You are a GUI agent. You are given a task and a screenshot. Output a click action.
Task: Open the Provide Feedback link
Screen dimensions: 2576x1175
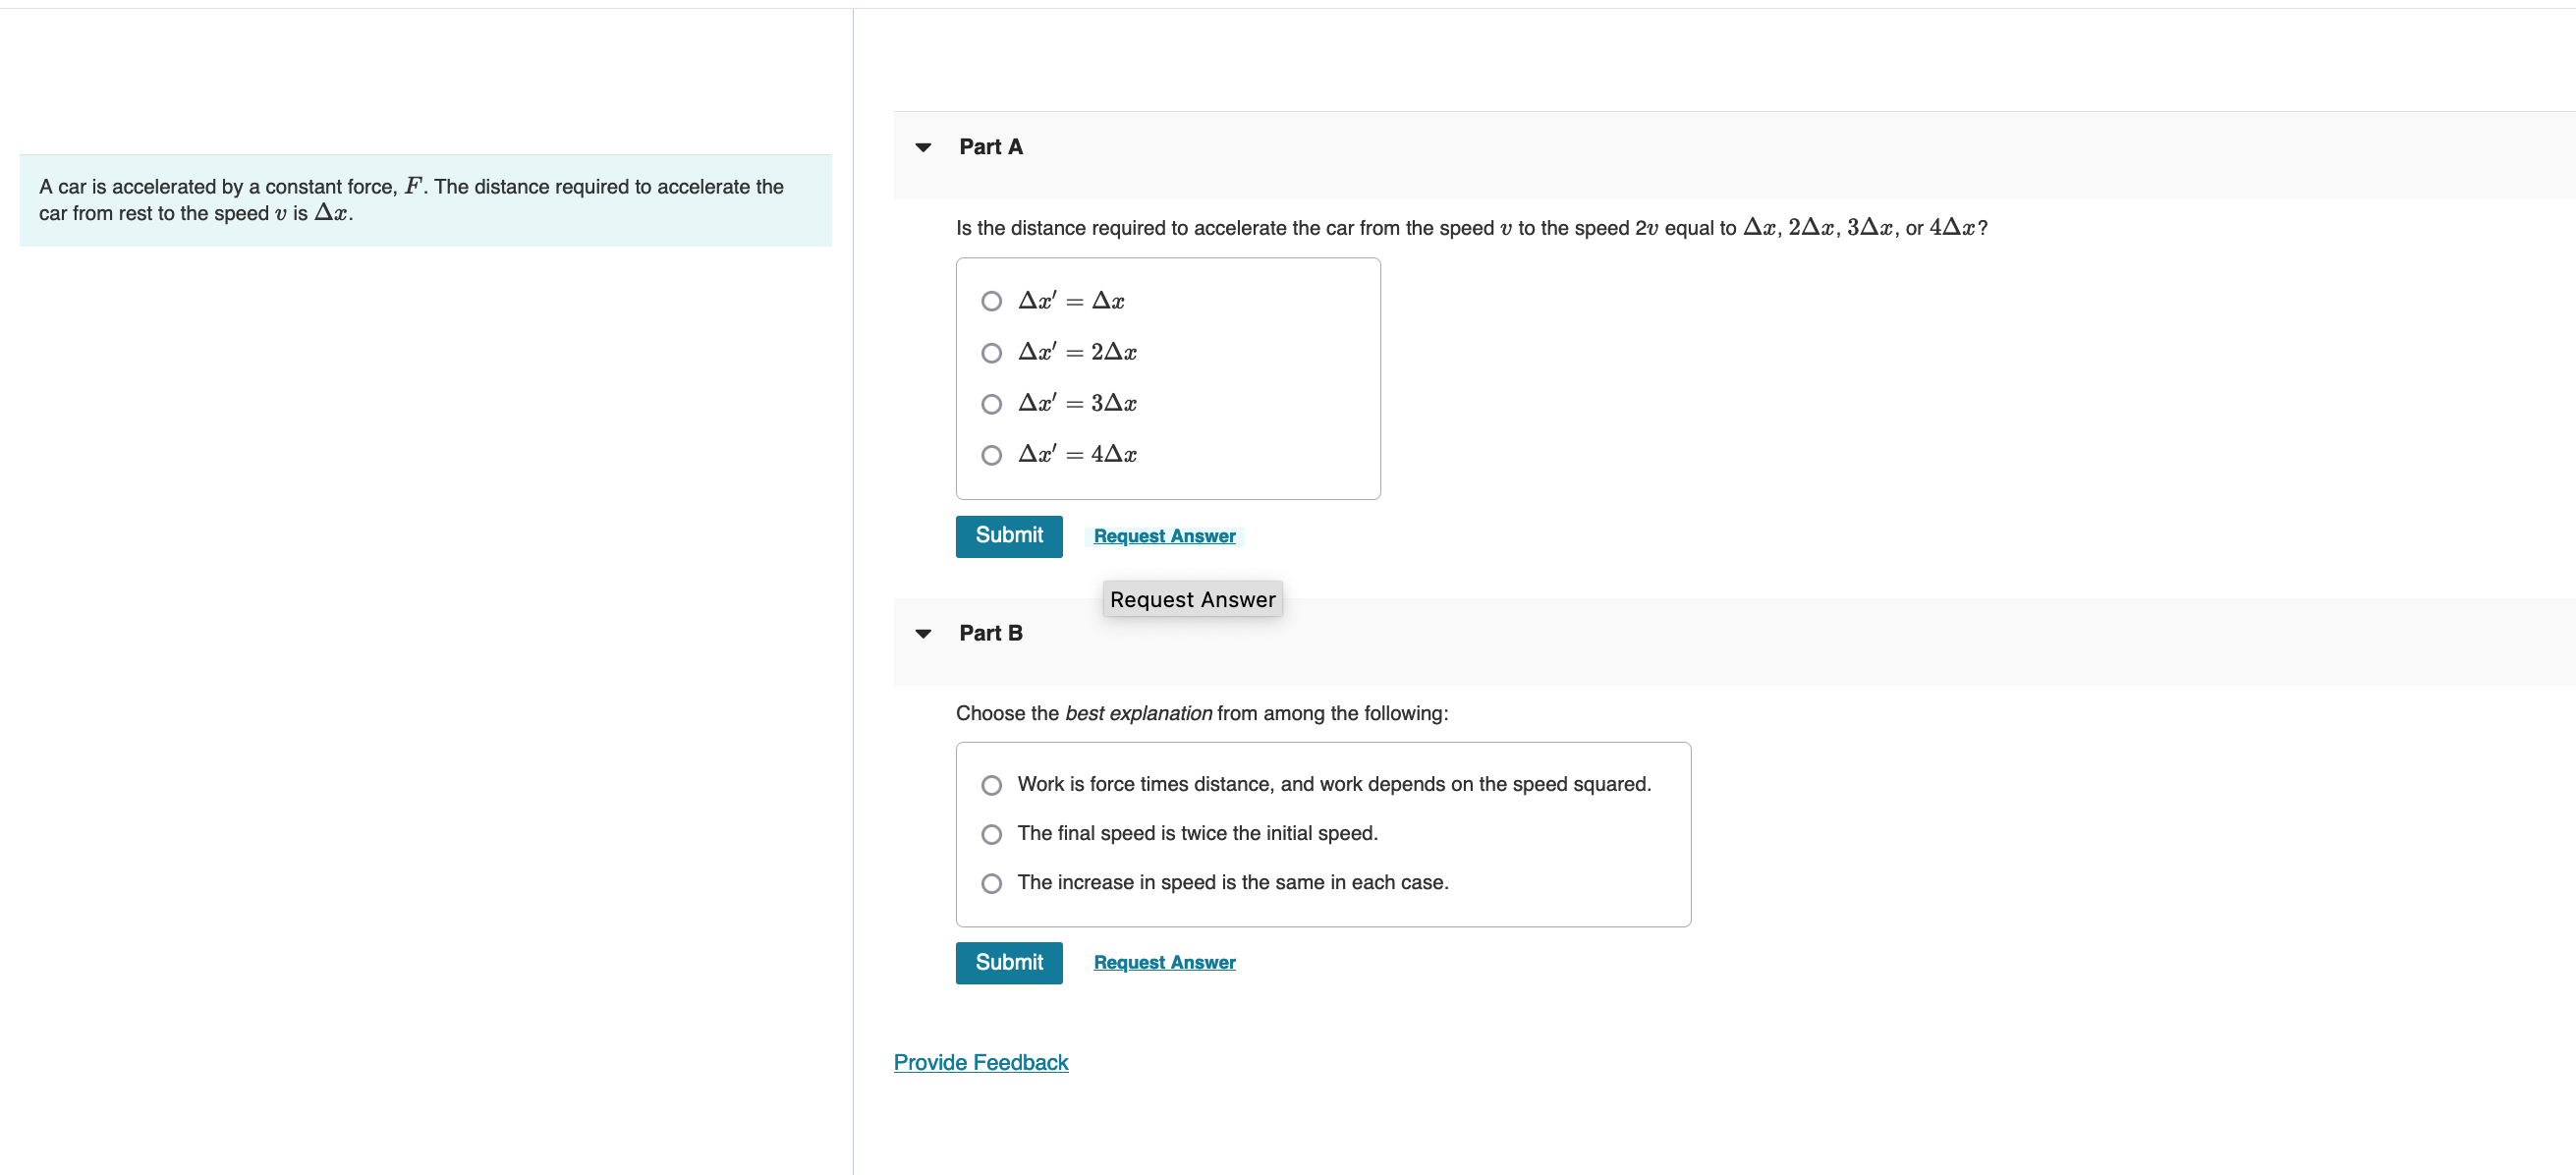[x=980, y=1062]
